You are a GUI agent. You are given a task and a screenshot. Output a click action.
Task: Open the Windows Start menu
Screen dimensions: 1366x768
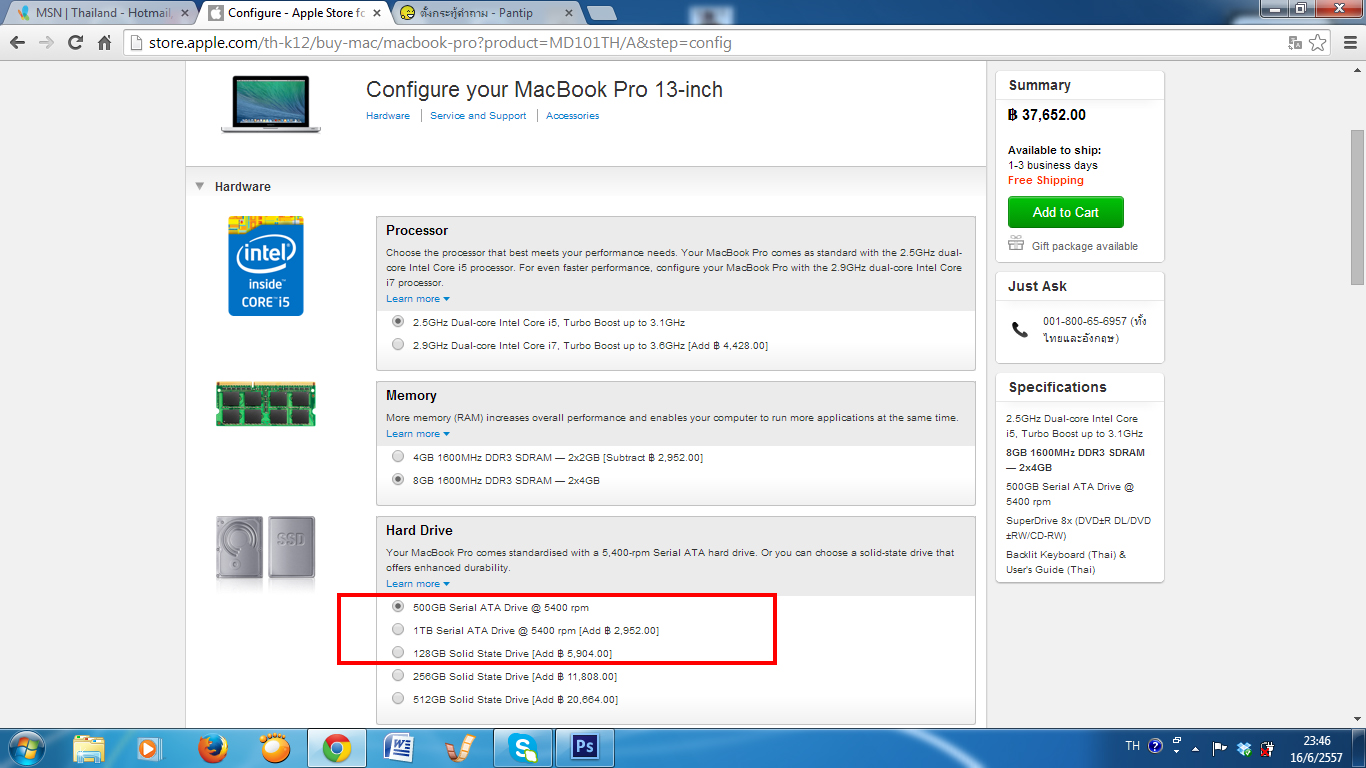[x=26, y=747]
